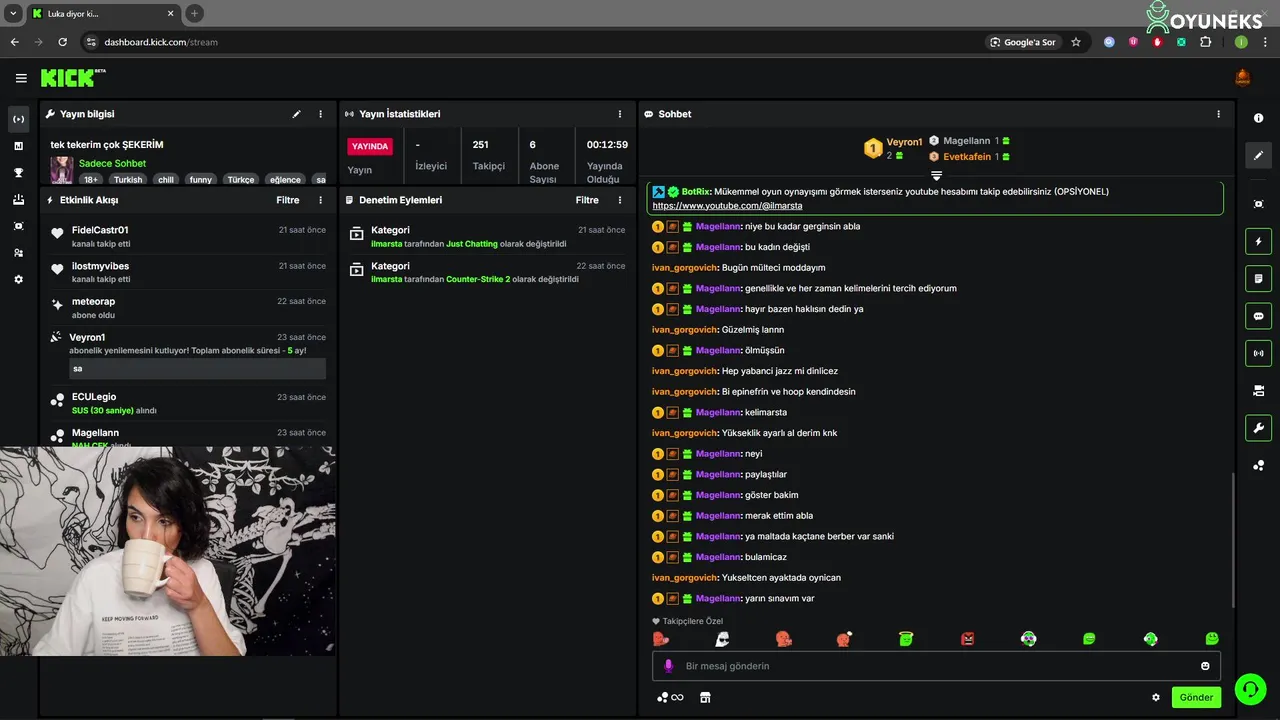Image resolution: width=1280 pixels, height=720 pixels.
Task: Click the purple microphone icon in message box
Action: coord(669,666)
